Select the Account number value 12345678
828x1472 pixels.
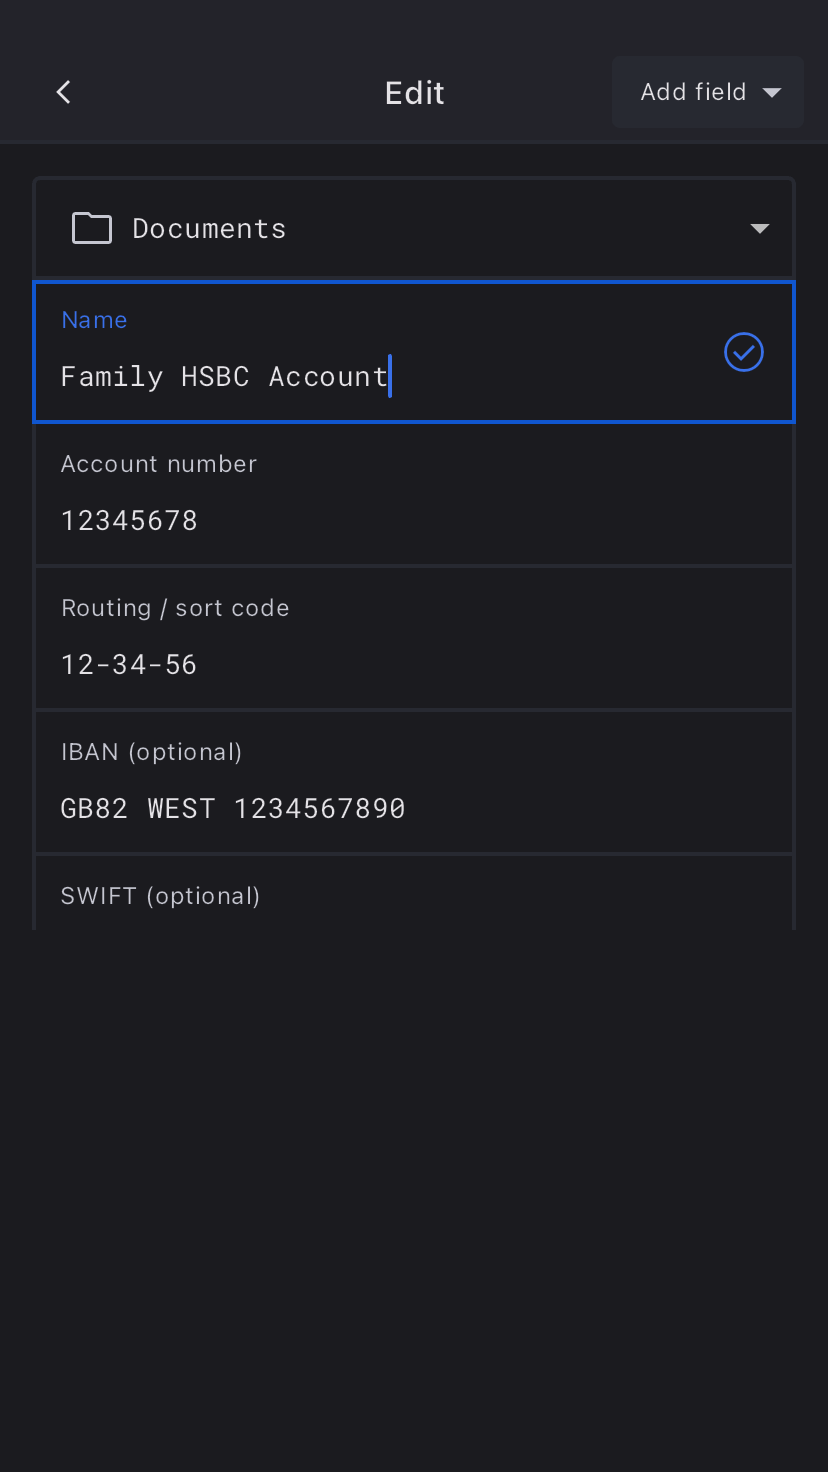pos(130,521)
